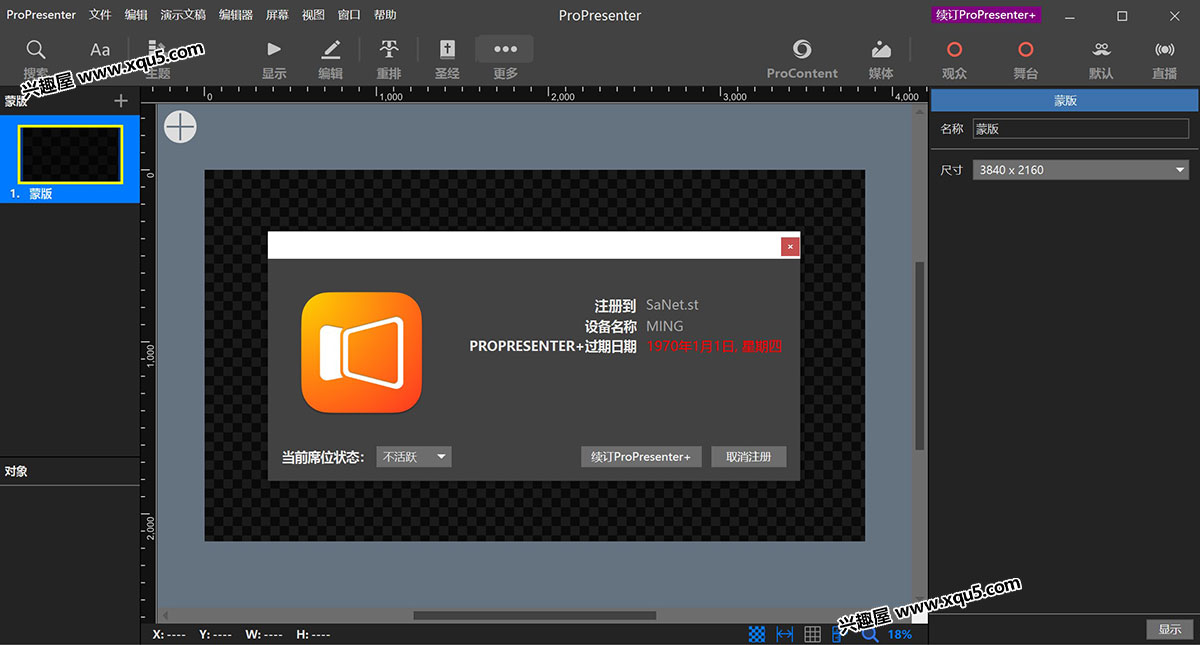Toggle the checkerboard transparency background icon
This screenshot has width=1200, height=645.
click(x=758, y=634)
